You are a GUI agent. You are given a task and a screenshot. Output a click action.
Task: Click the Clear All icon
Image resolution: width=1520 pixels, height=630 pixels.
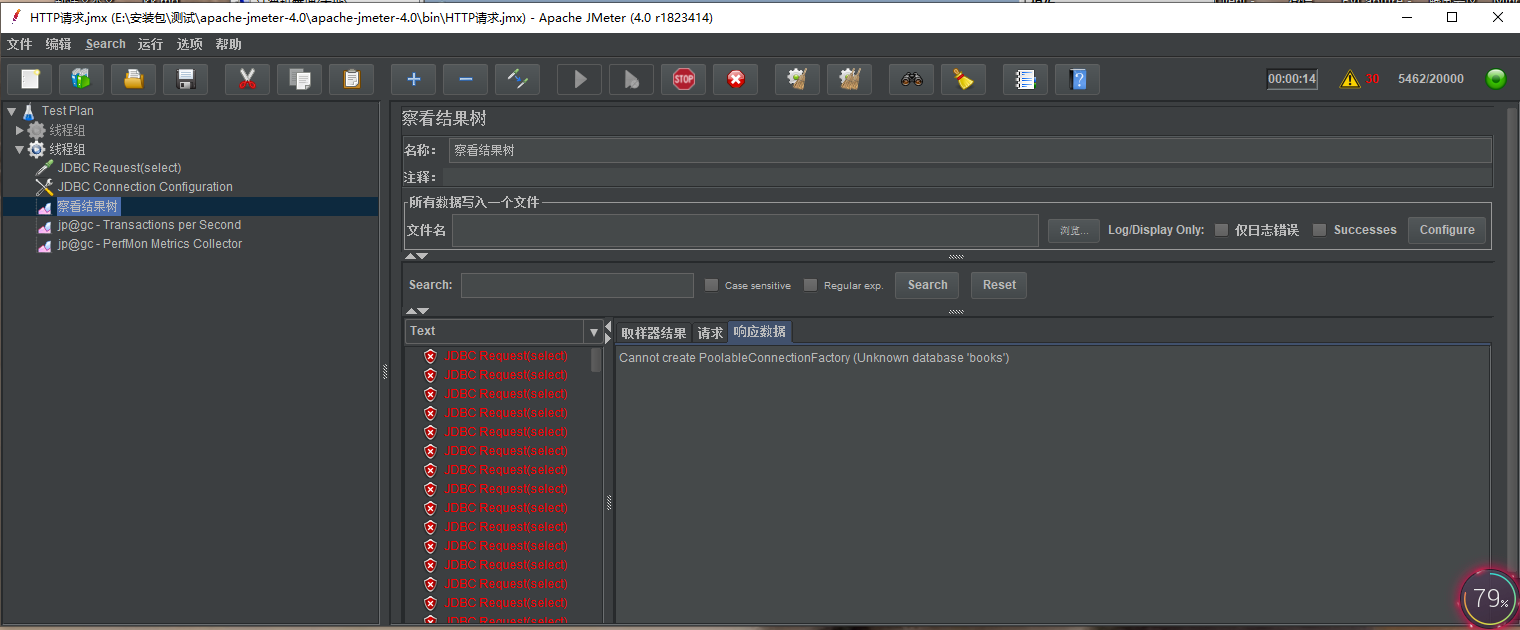pos(849,79)
